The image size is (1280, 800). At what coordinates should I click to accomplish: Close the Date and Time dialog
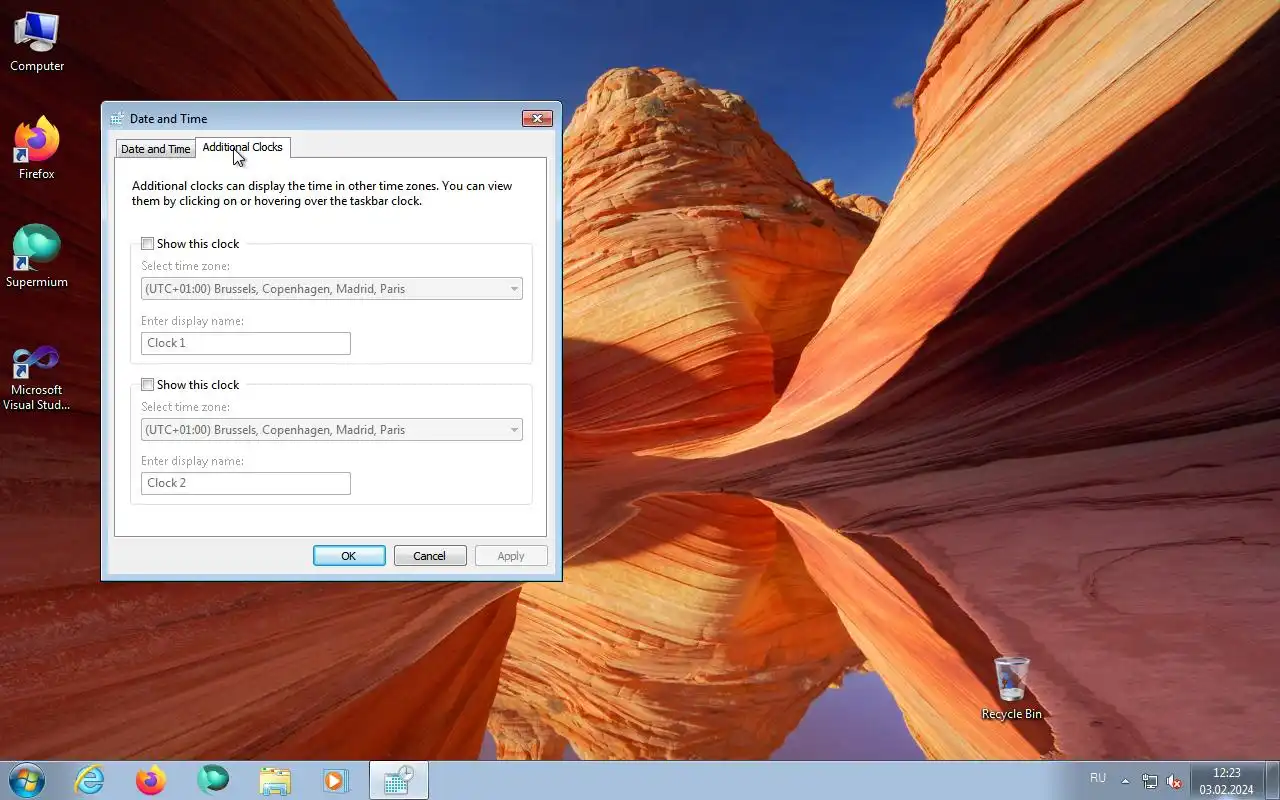tap(538, 118)
